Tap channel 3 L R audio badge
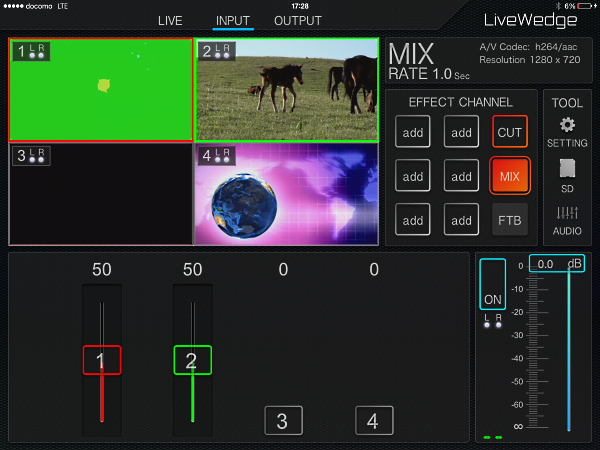600x450 pixels. tap(31, 156)
